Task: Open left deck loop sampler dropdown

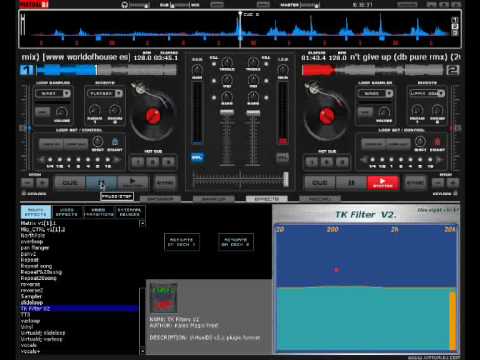Action: [x=66, y=93]
